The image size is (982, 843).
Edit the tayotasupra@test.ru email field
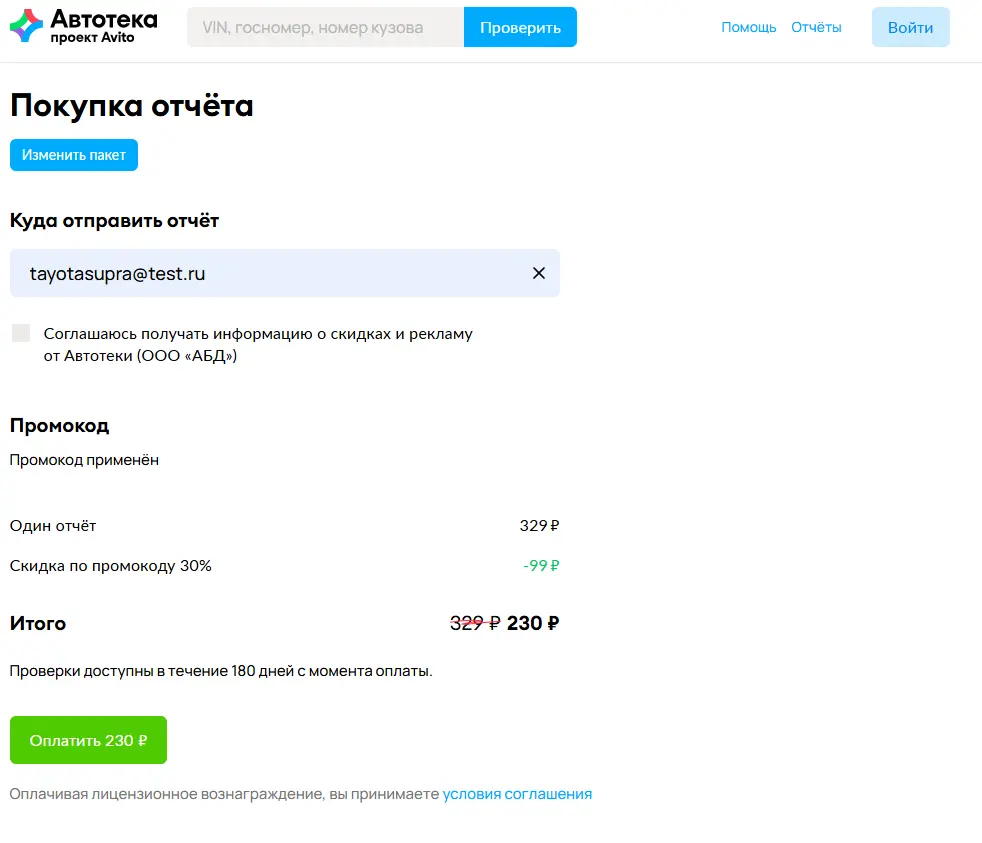click(285, 273)
